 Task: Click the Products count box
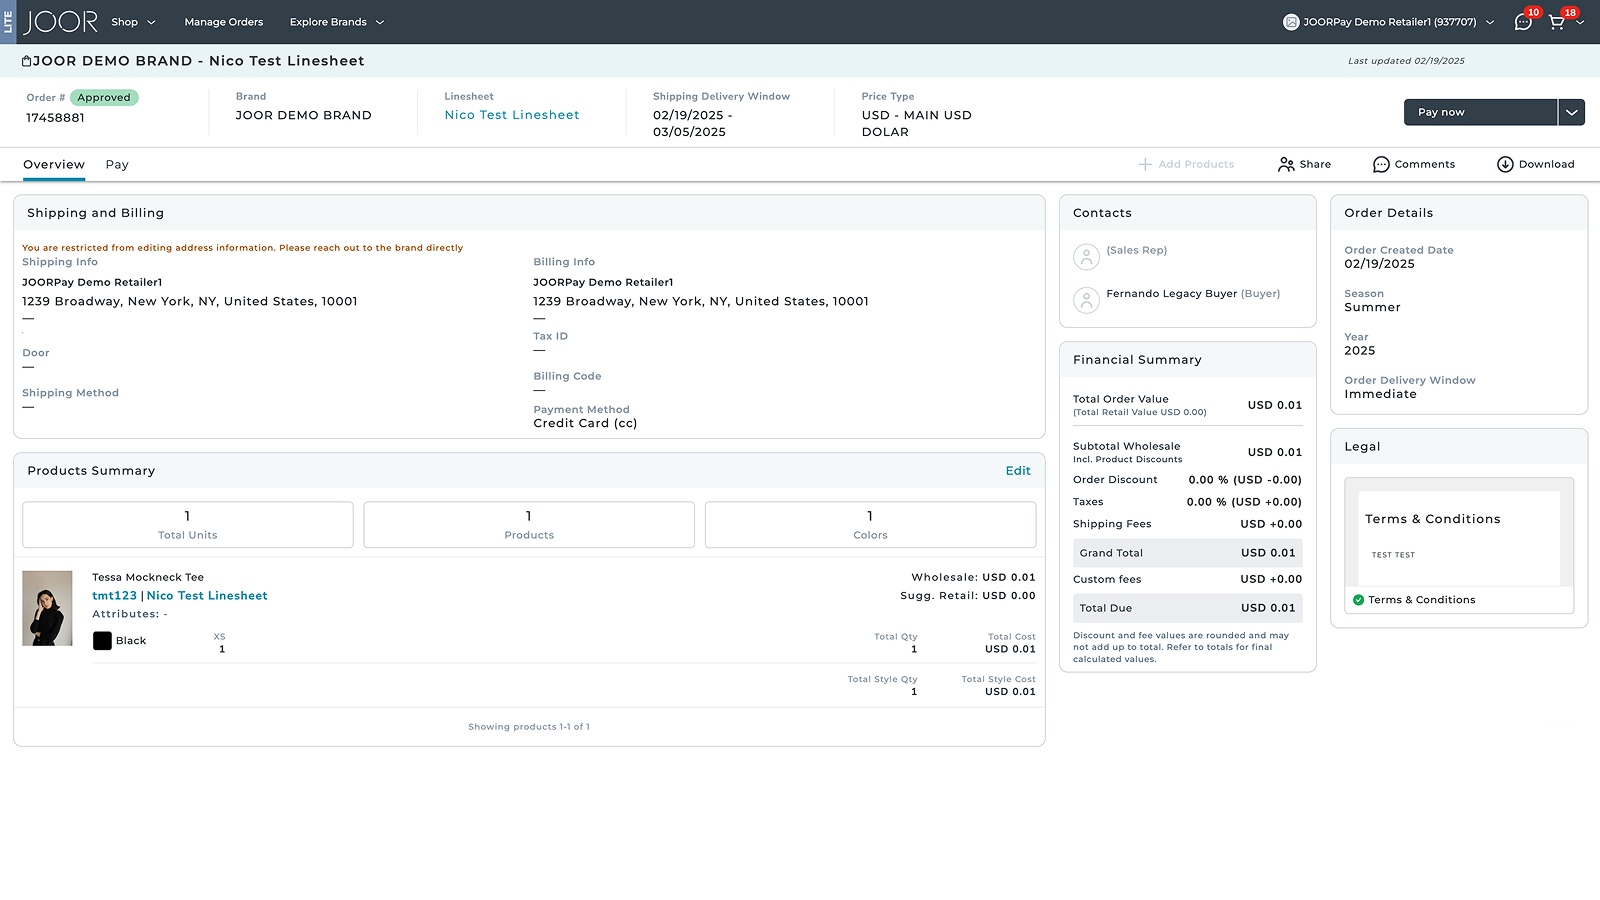click(529, 525)
